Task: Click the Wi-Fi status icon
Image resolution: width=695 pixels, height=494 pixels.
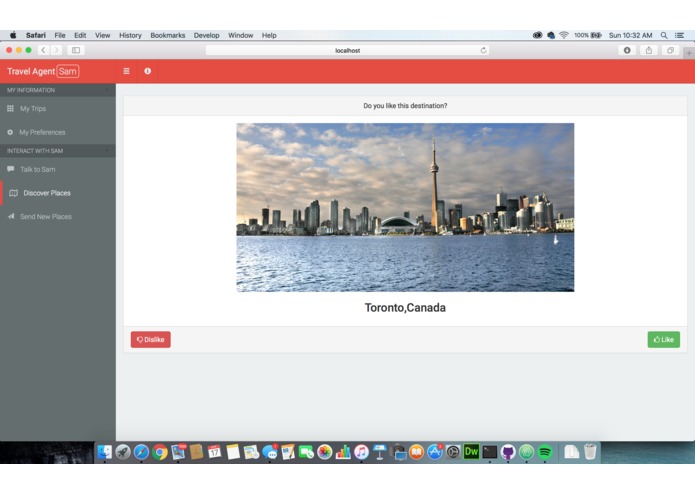Action: tap(564, 35)
